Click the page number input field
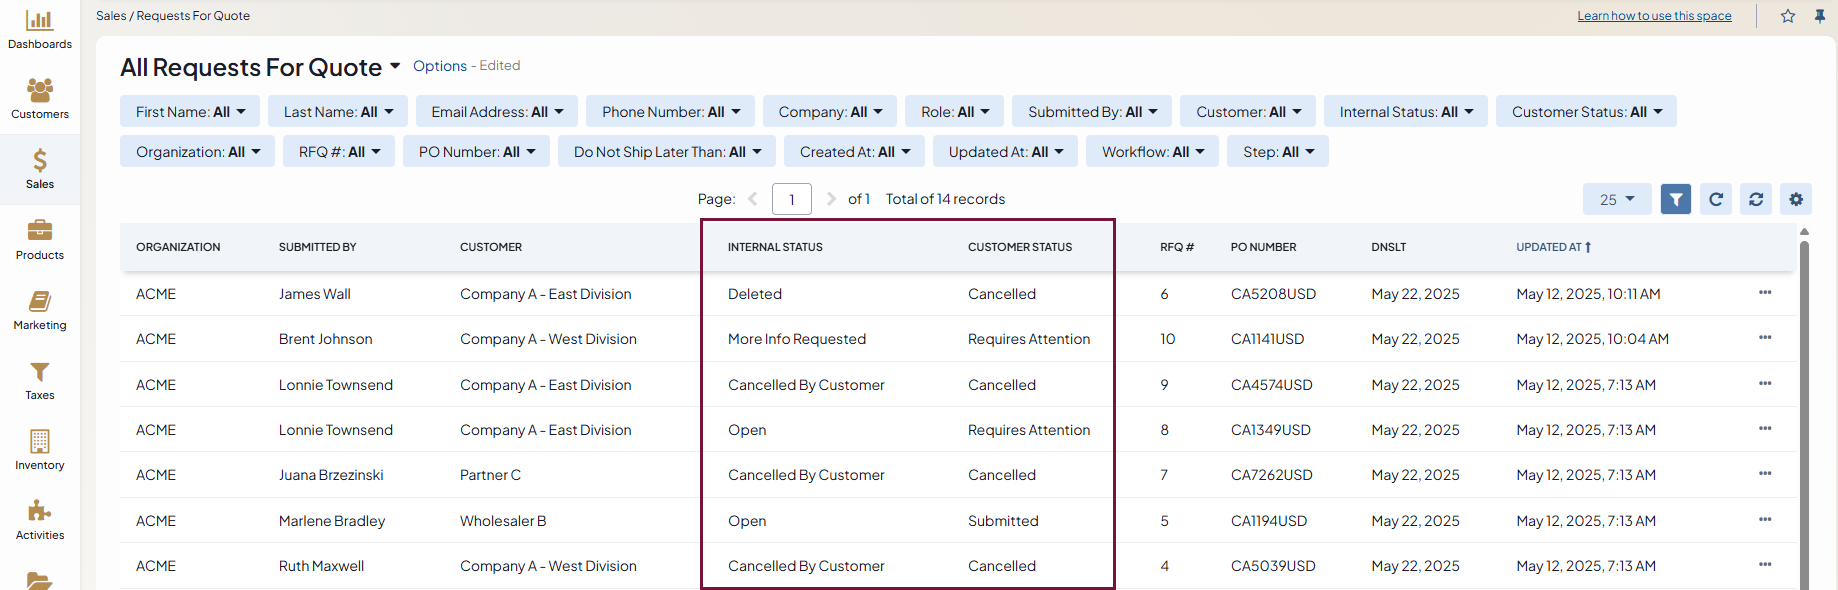Viewport: 1838px width, 590px height. click(x=791, y=199)
